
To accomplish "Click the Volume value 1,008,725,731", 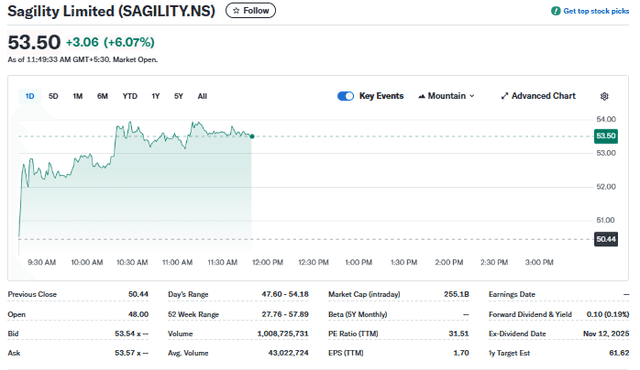I will click(x=283, y=333).
